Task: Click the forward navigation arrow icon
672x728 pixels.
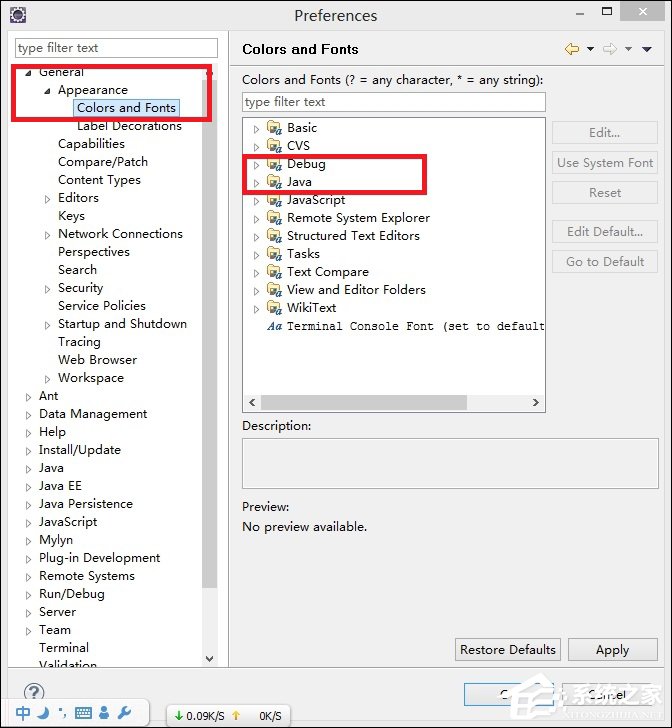Action: pos(610,49)
